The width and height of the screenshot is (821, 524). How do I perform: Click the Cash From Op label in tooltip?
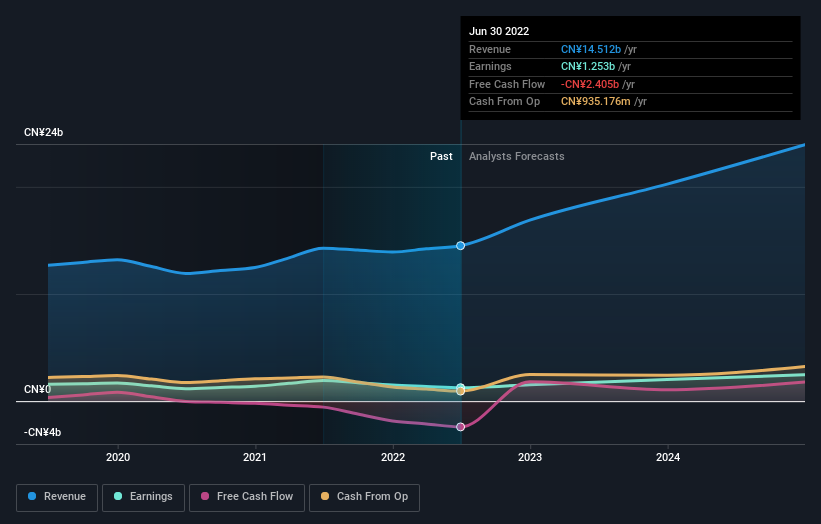[504, 102]
